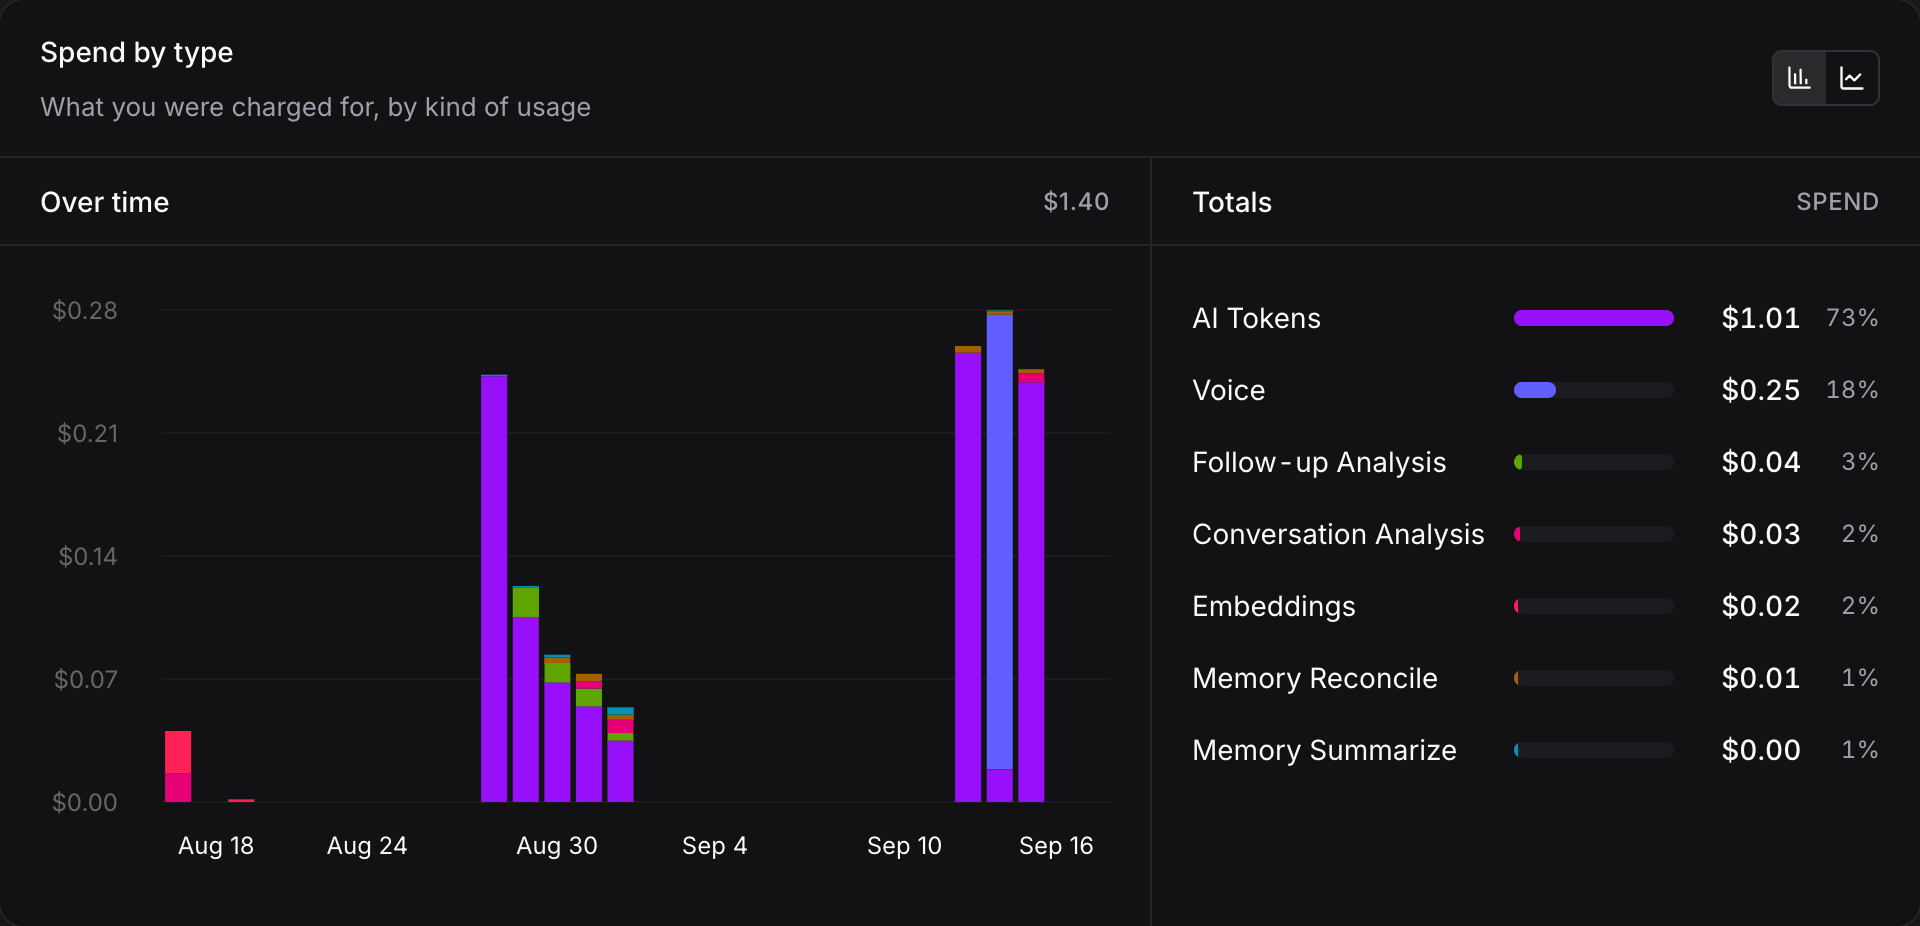Image resolution: width=1920 pixels, height=926 pixels.
Task: Switch to line chart view
Action: tap(1852, 78)
